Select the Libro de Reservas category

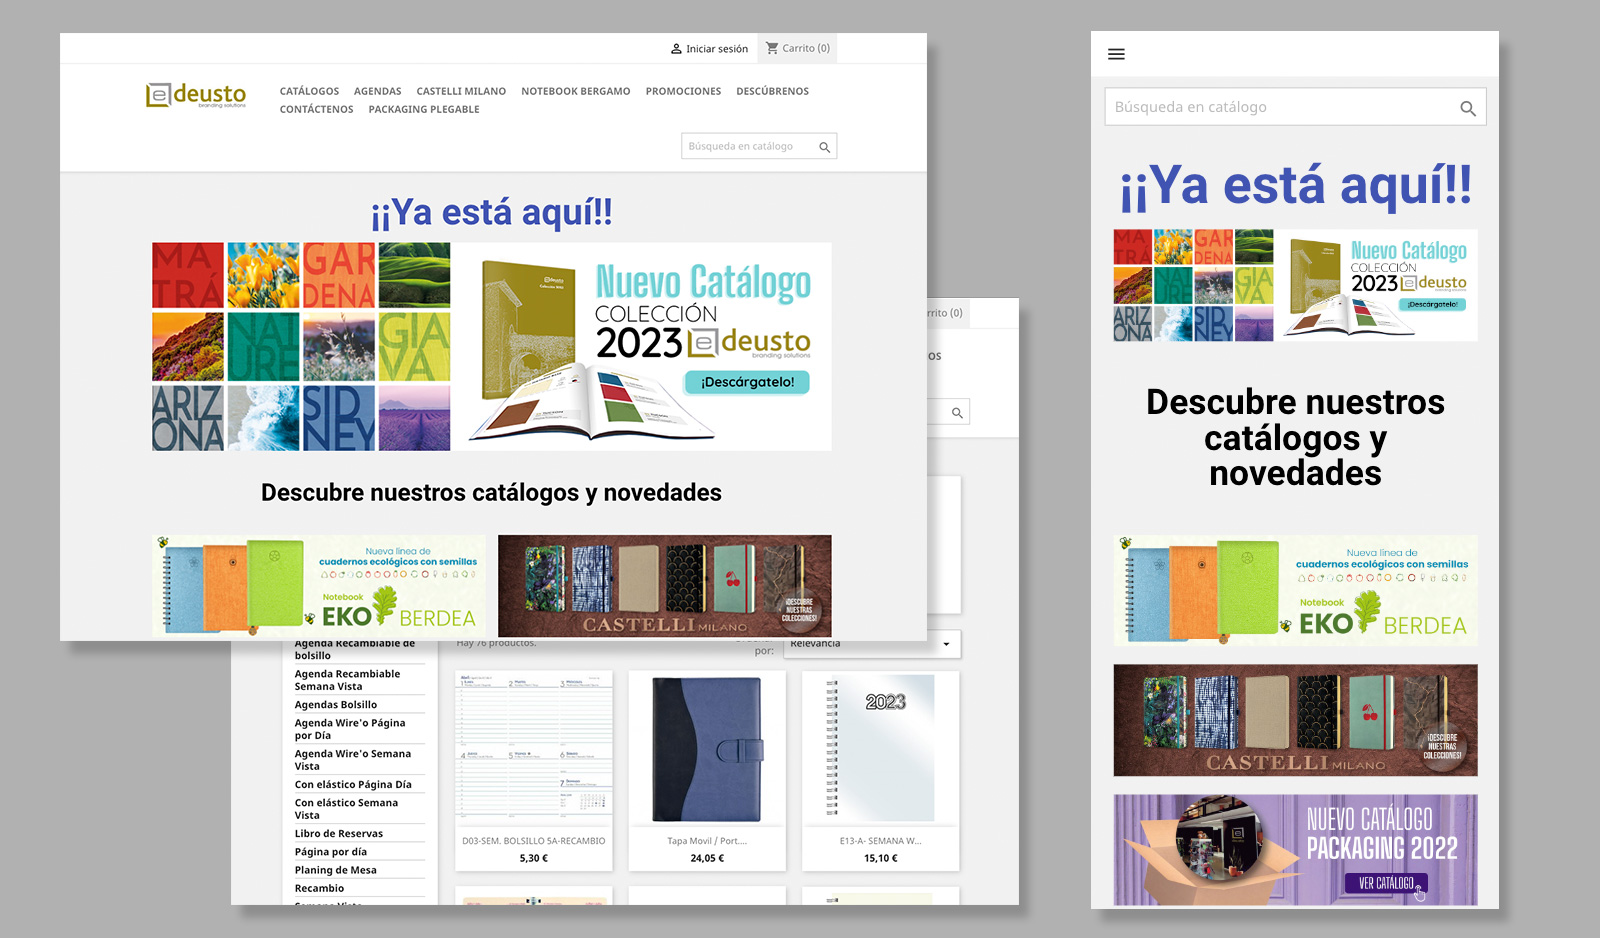point(339,834)
